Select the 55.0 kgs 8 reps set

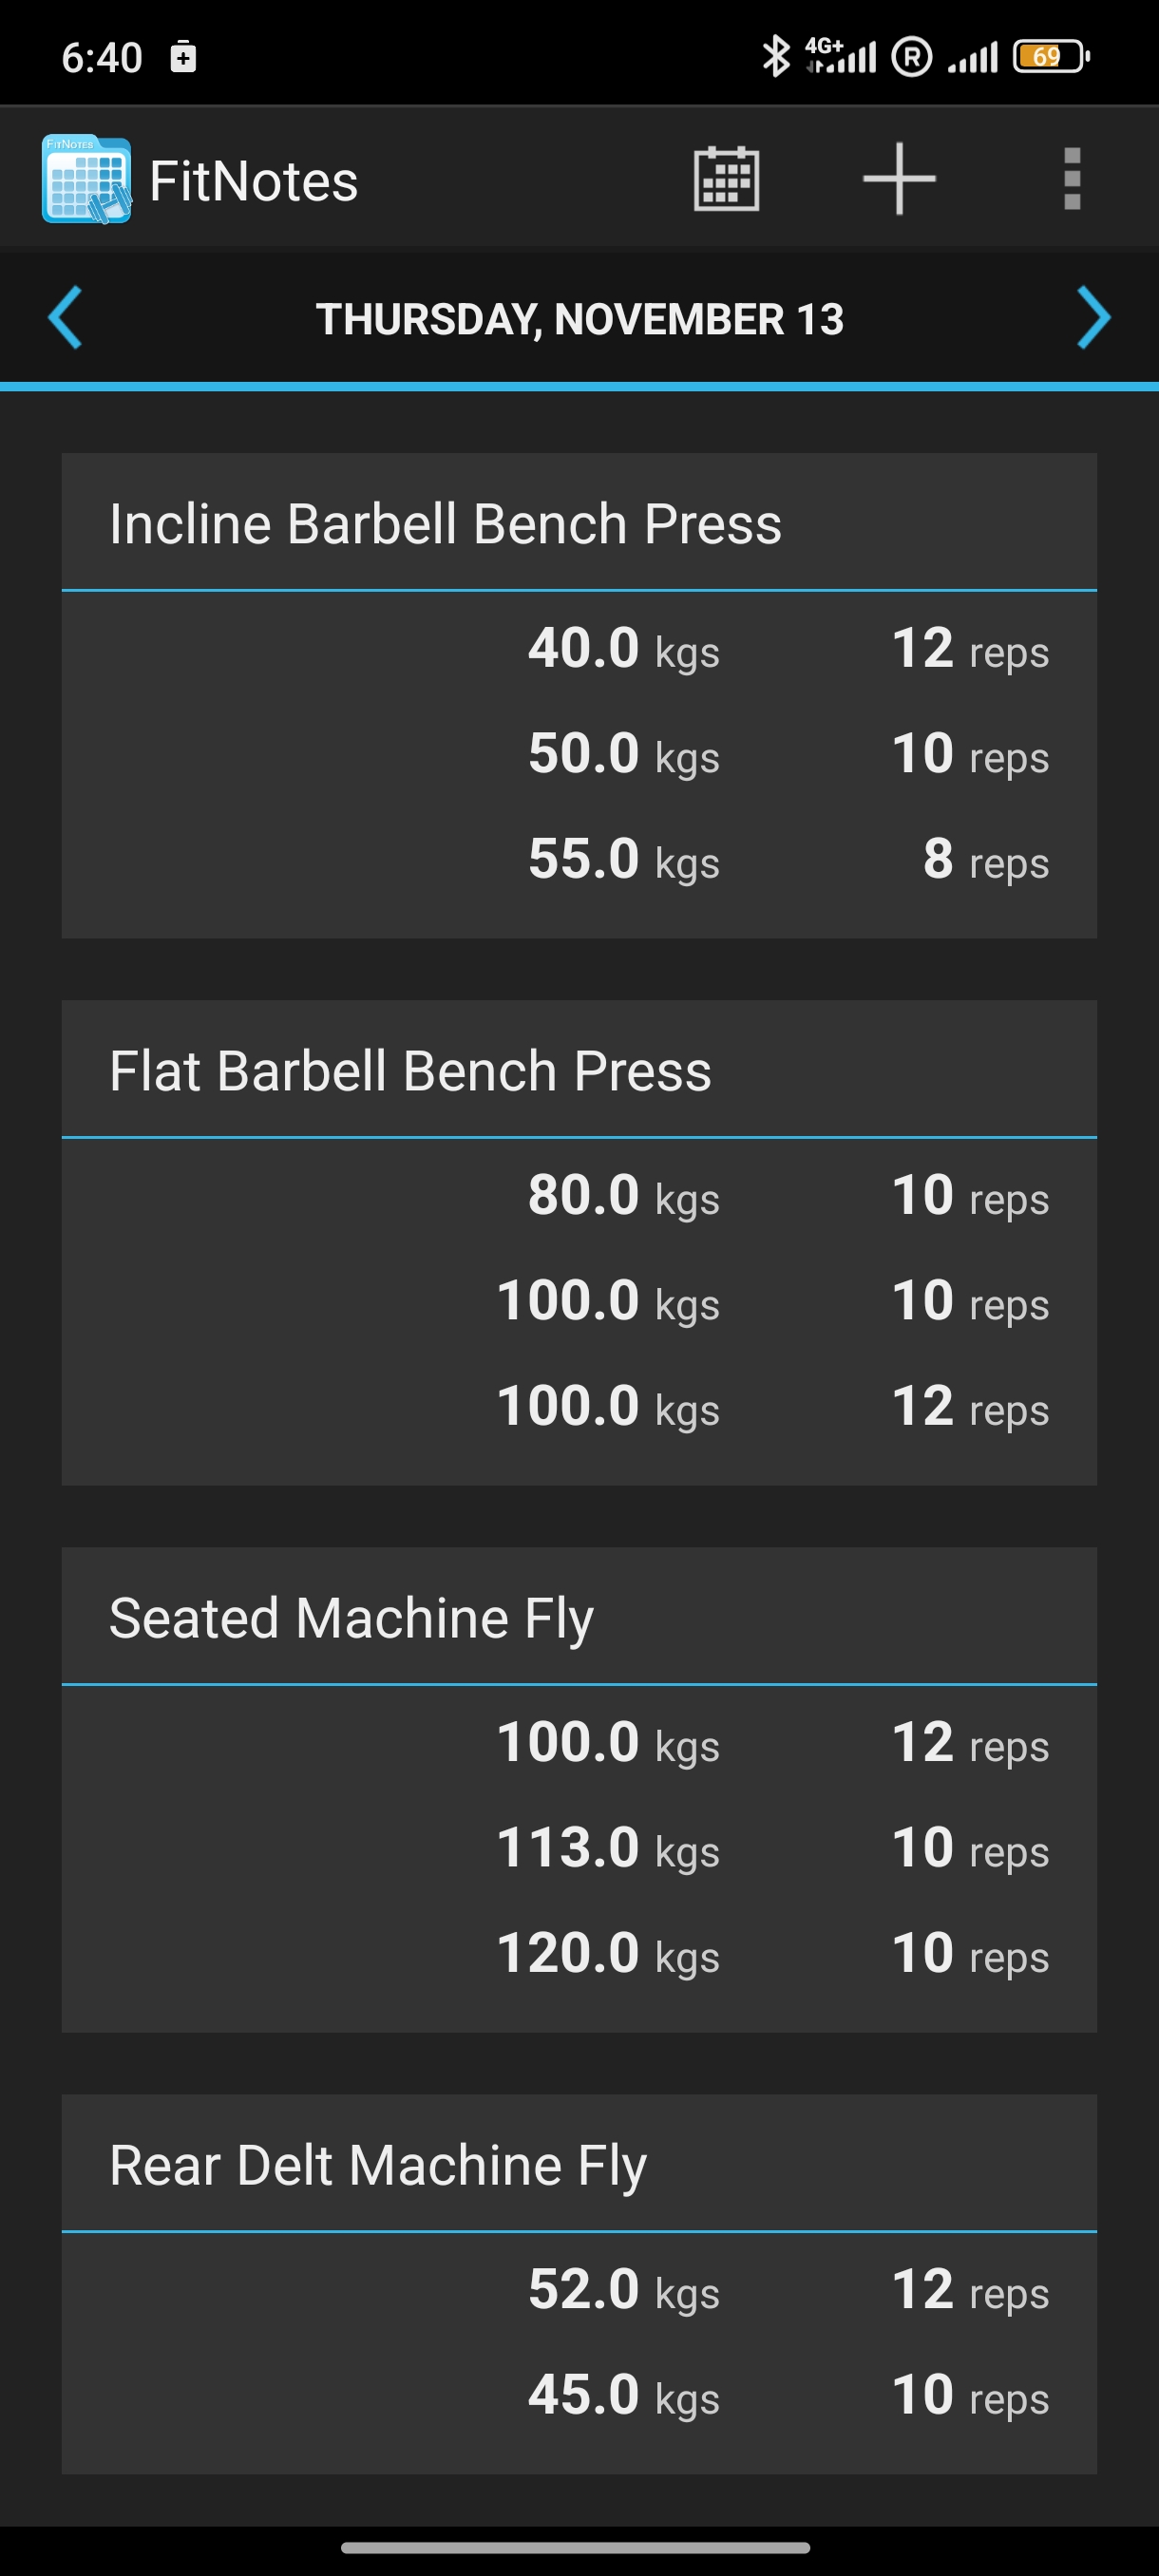point(788,859)
